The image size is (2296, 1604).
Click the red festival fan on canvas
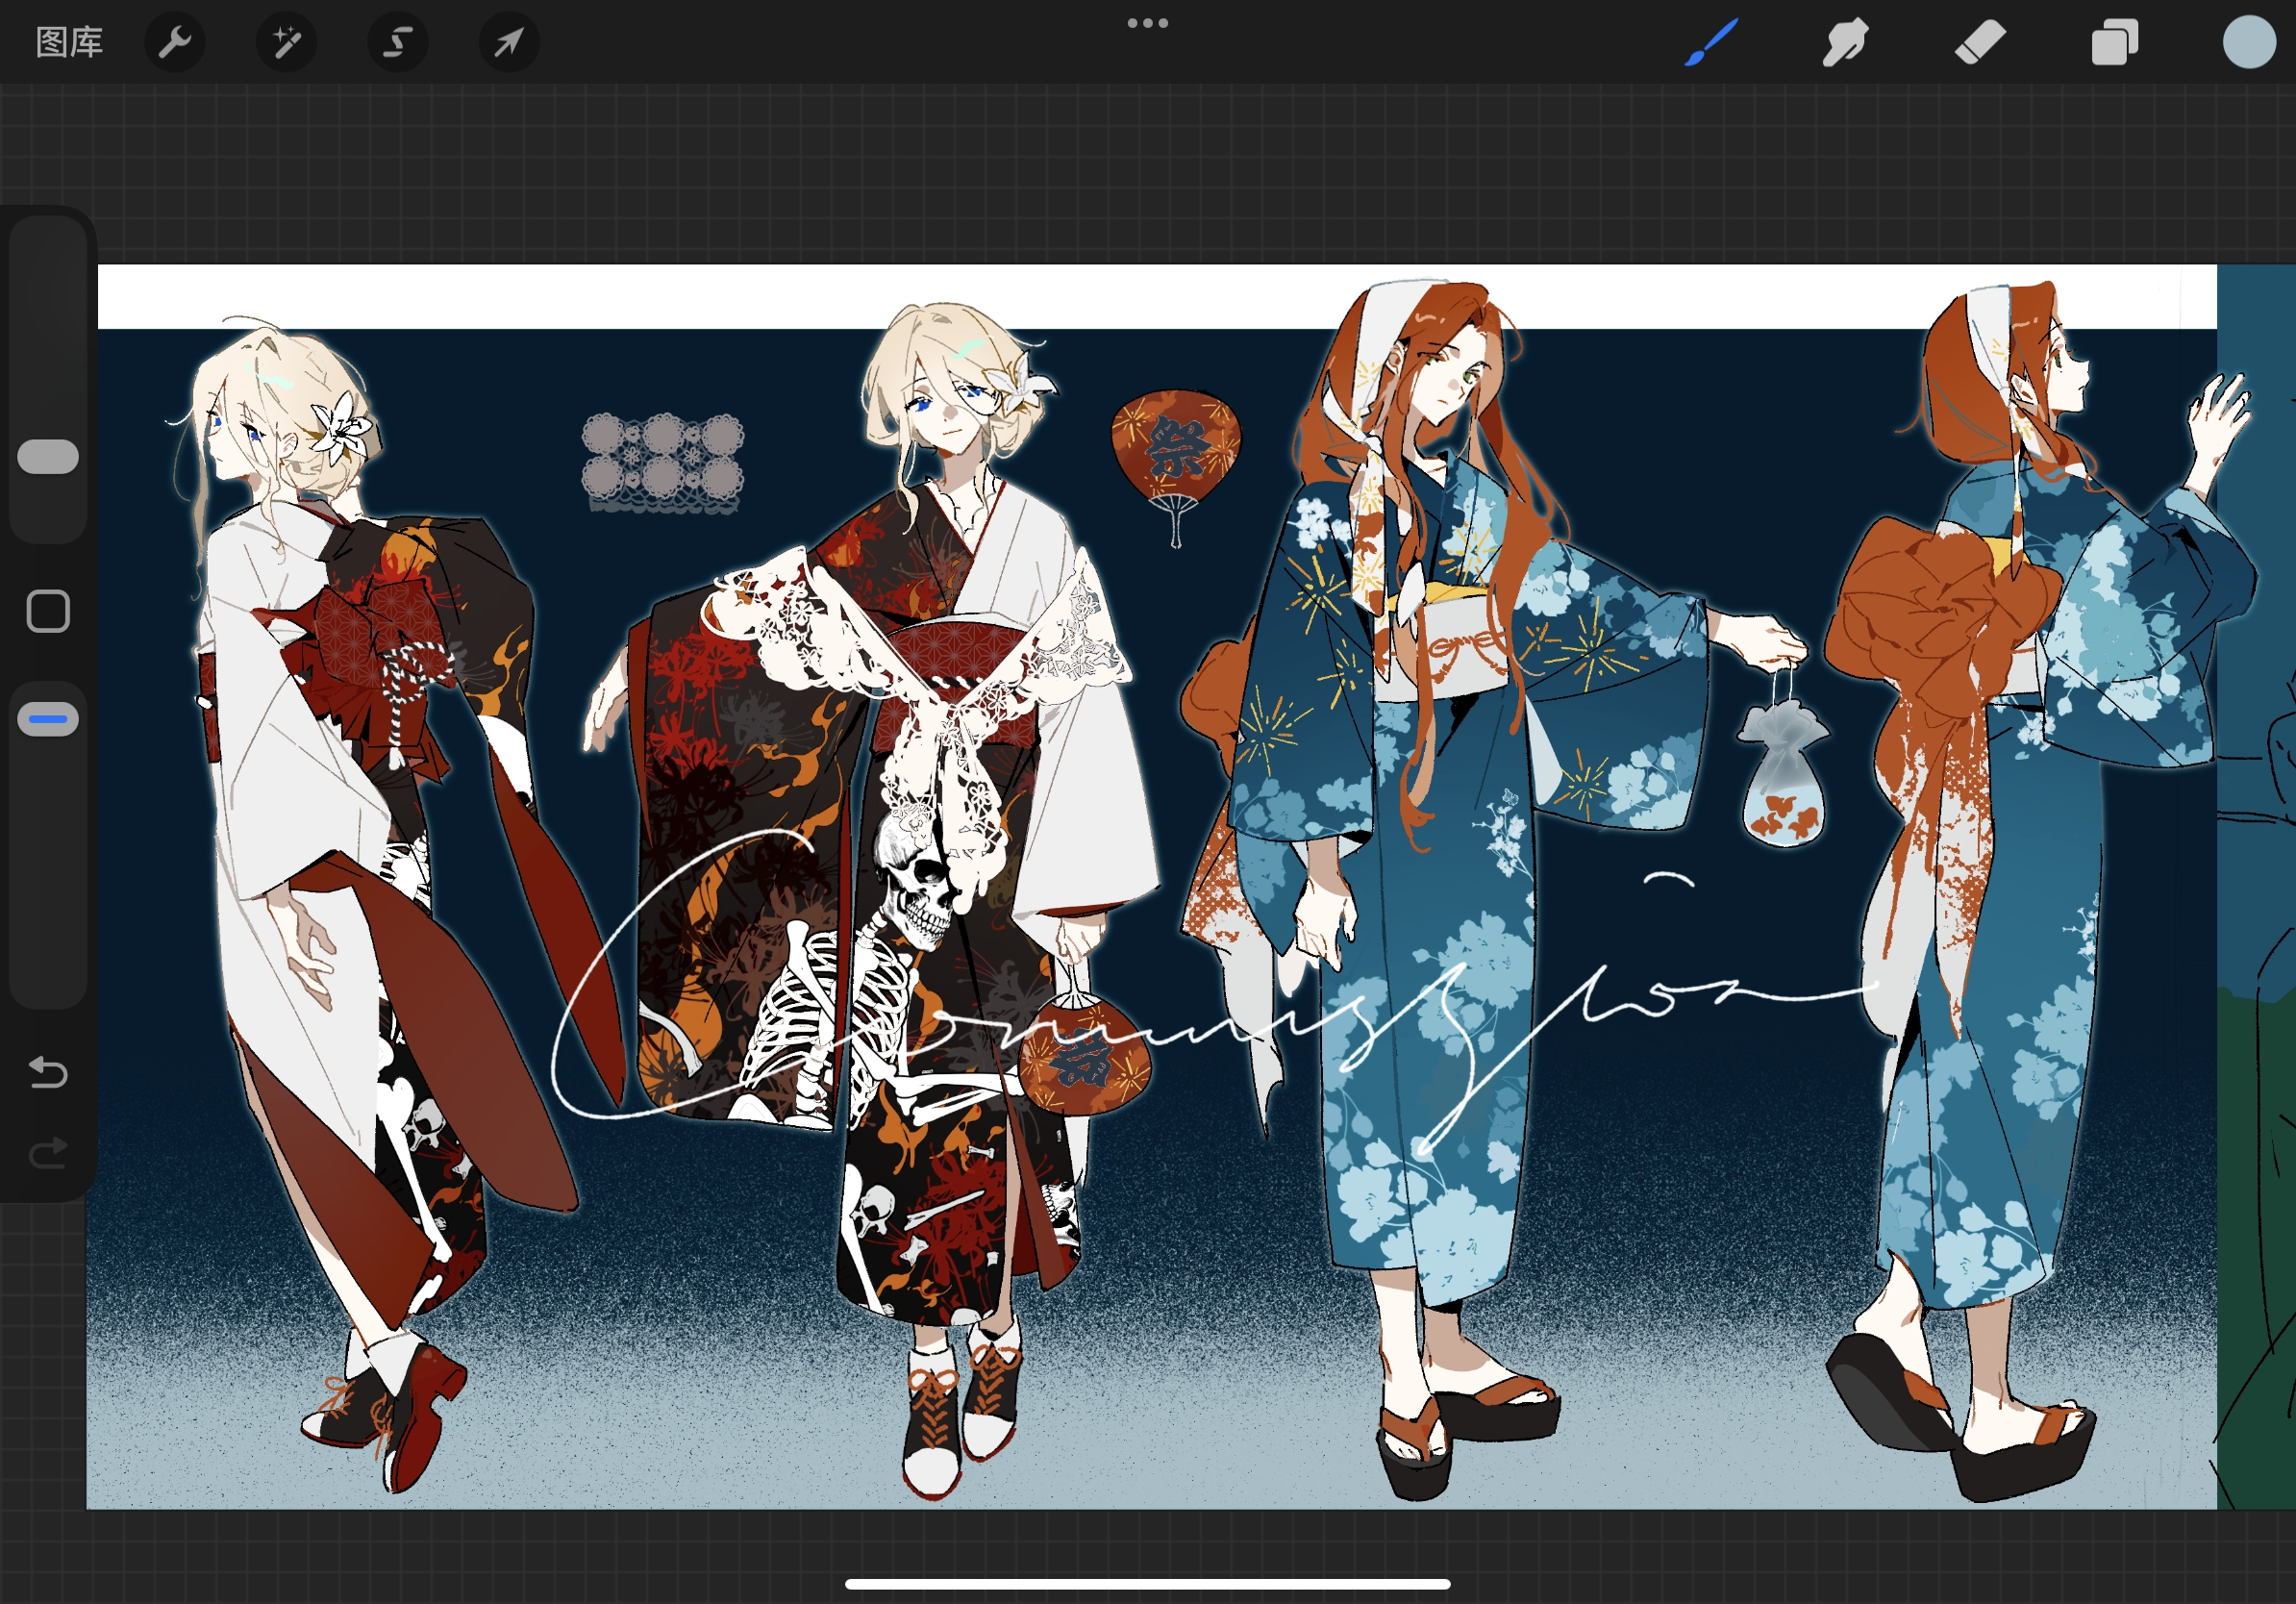(x=1176, y=447)
